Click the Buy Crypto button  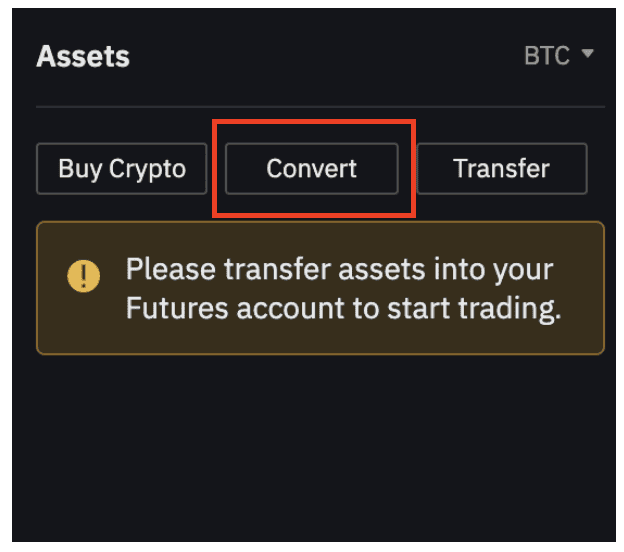[122, 168]
